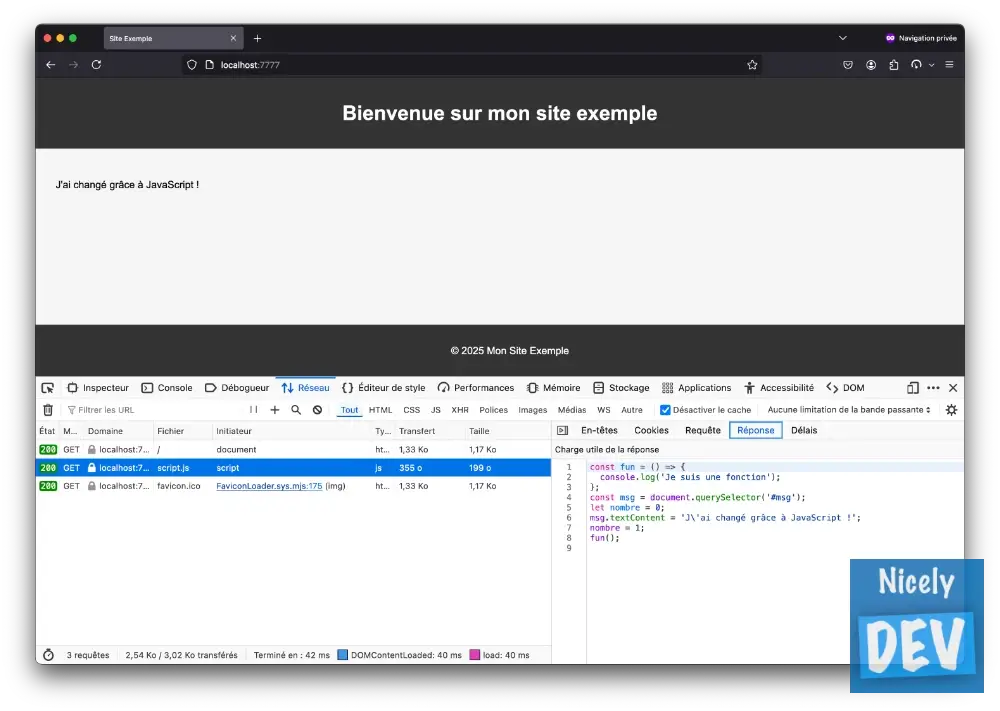
Task: Filter requests by JS
Action: coord(436,410)
